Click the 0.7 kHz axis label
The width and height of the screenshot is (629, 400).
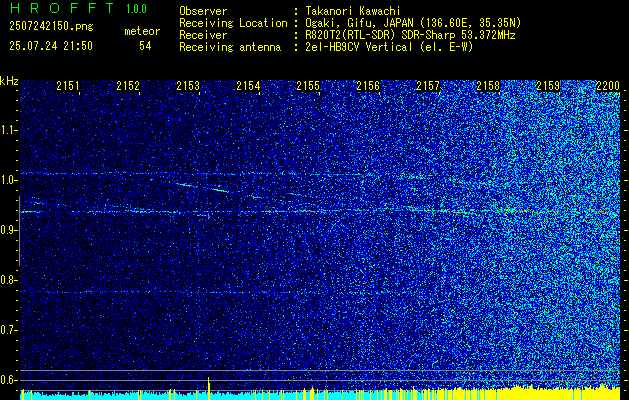(x=9, y=330)
